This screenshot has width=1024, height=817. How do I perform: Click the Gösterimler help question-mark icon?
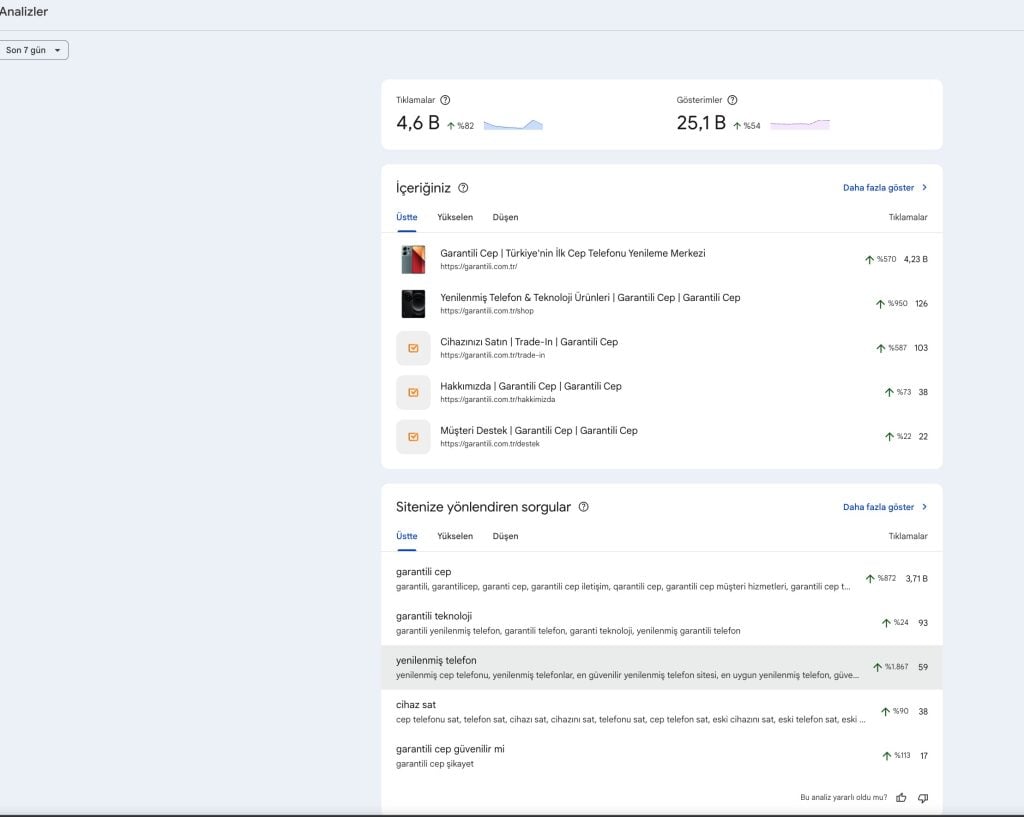[732, 100]
